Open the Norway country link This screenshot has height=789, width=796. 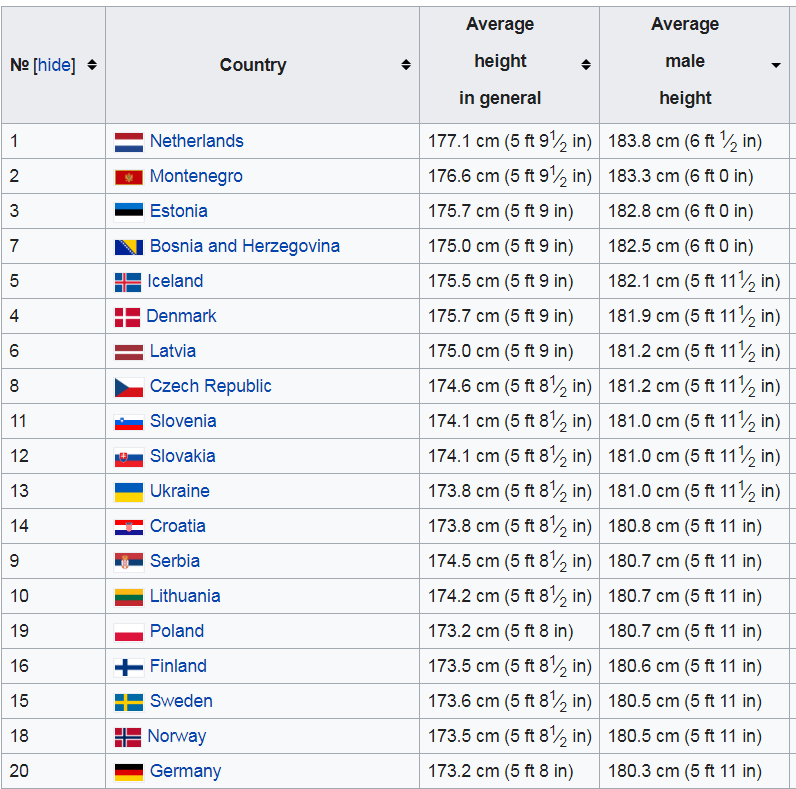[176, 736]
